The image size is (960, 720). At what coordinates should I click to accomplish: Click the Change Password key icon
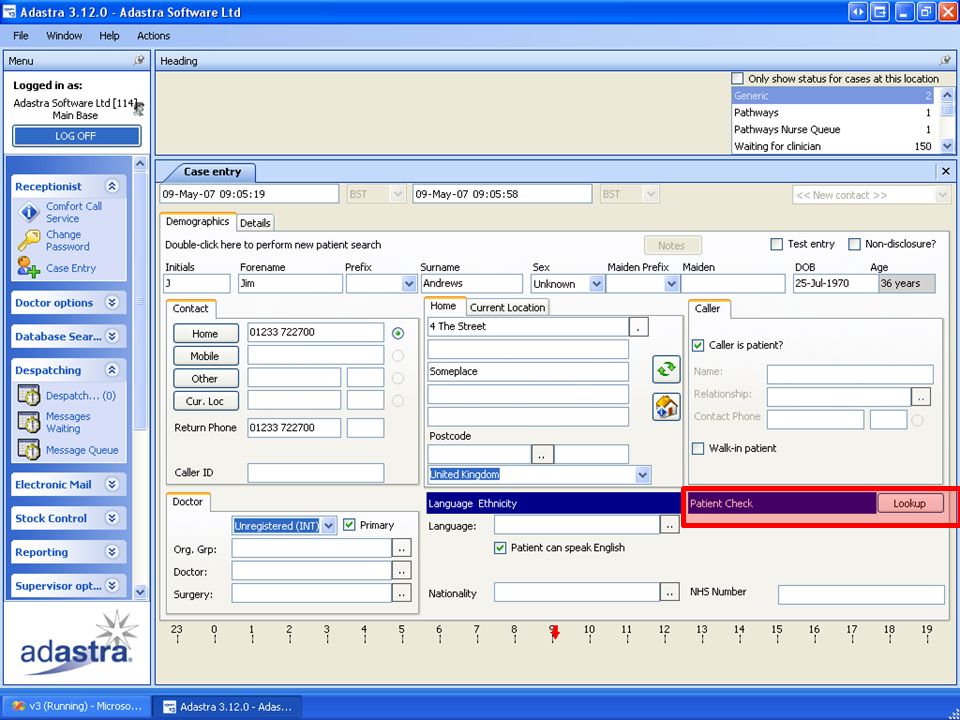point(29,241)
